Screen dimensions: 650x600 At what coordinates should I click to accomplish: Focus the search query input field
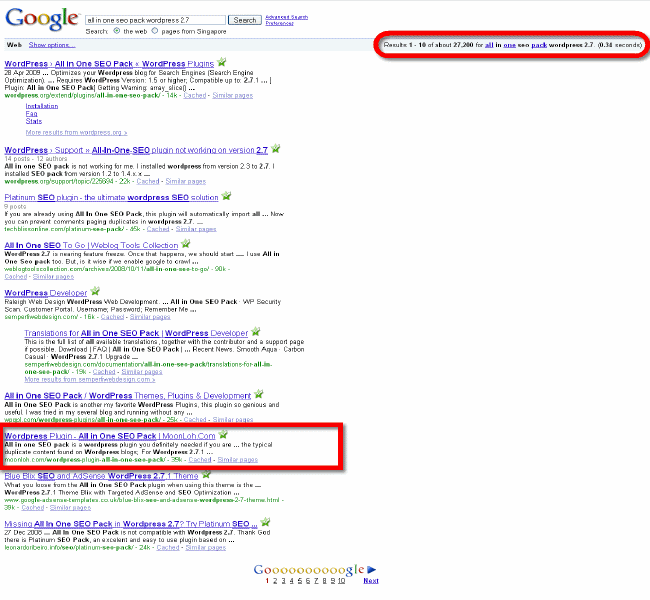pyautogui.click(x=155, y=20)
